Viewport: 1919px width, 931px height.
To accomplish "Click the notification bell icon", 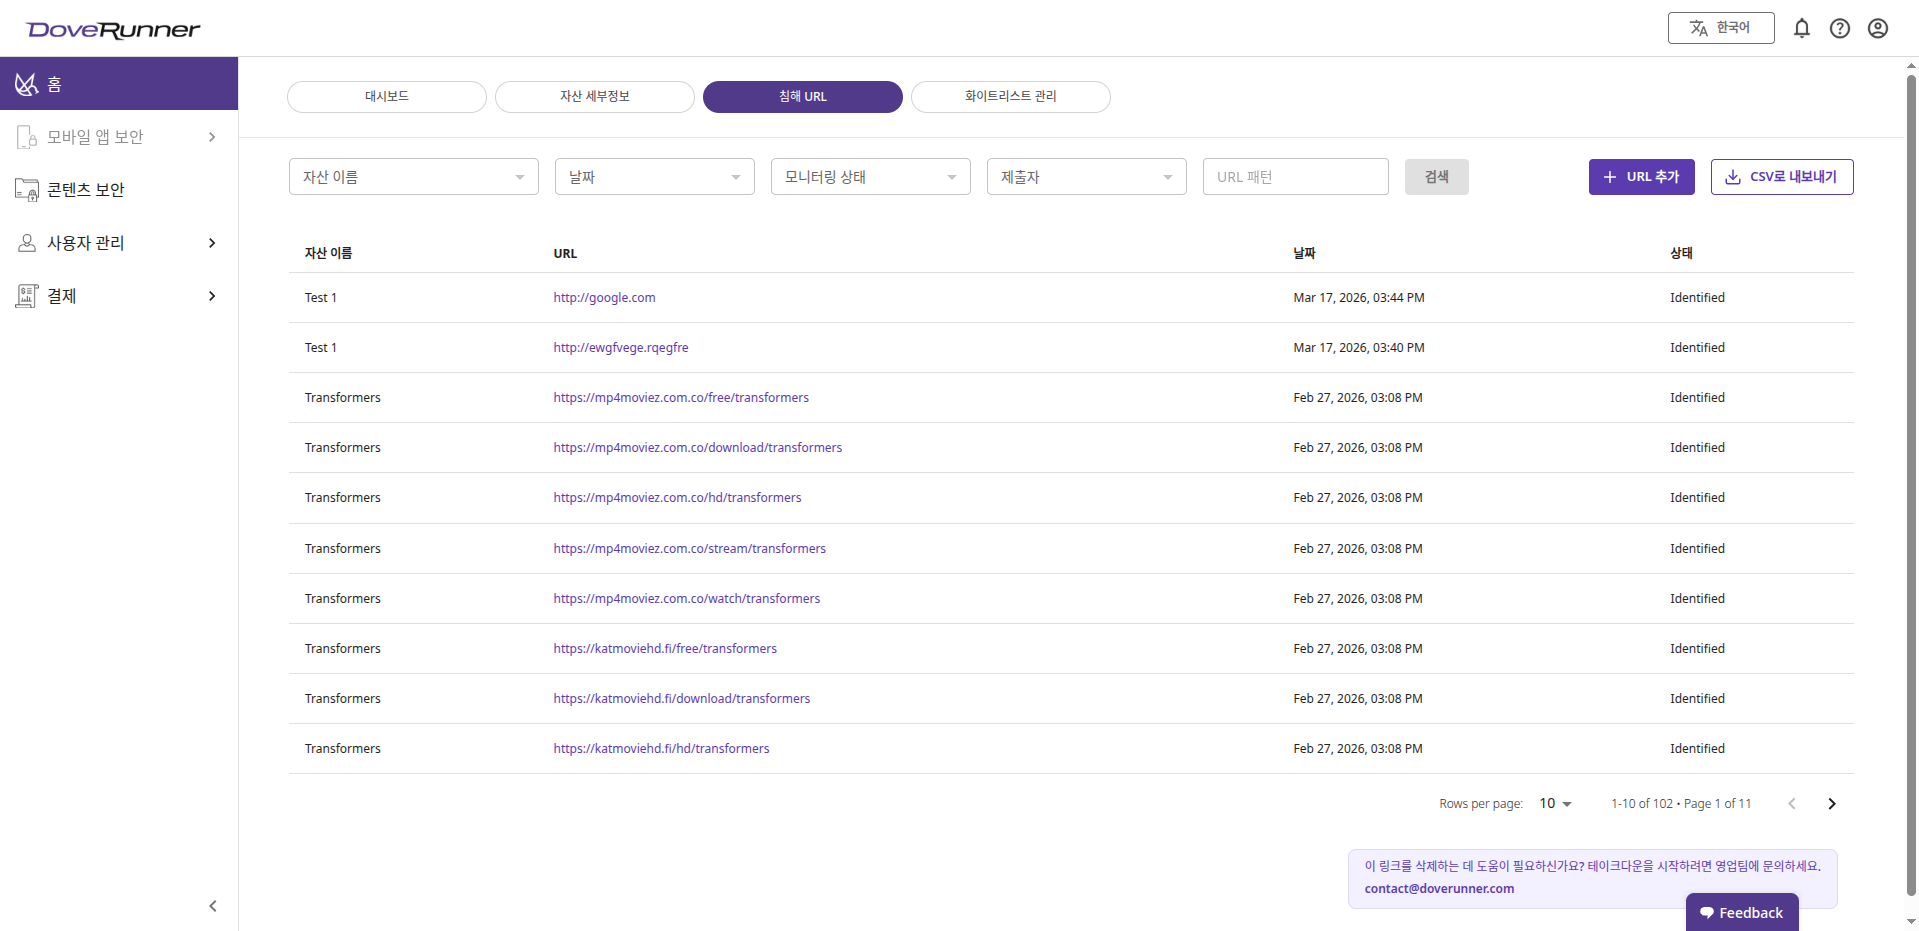I will 1801,28.
